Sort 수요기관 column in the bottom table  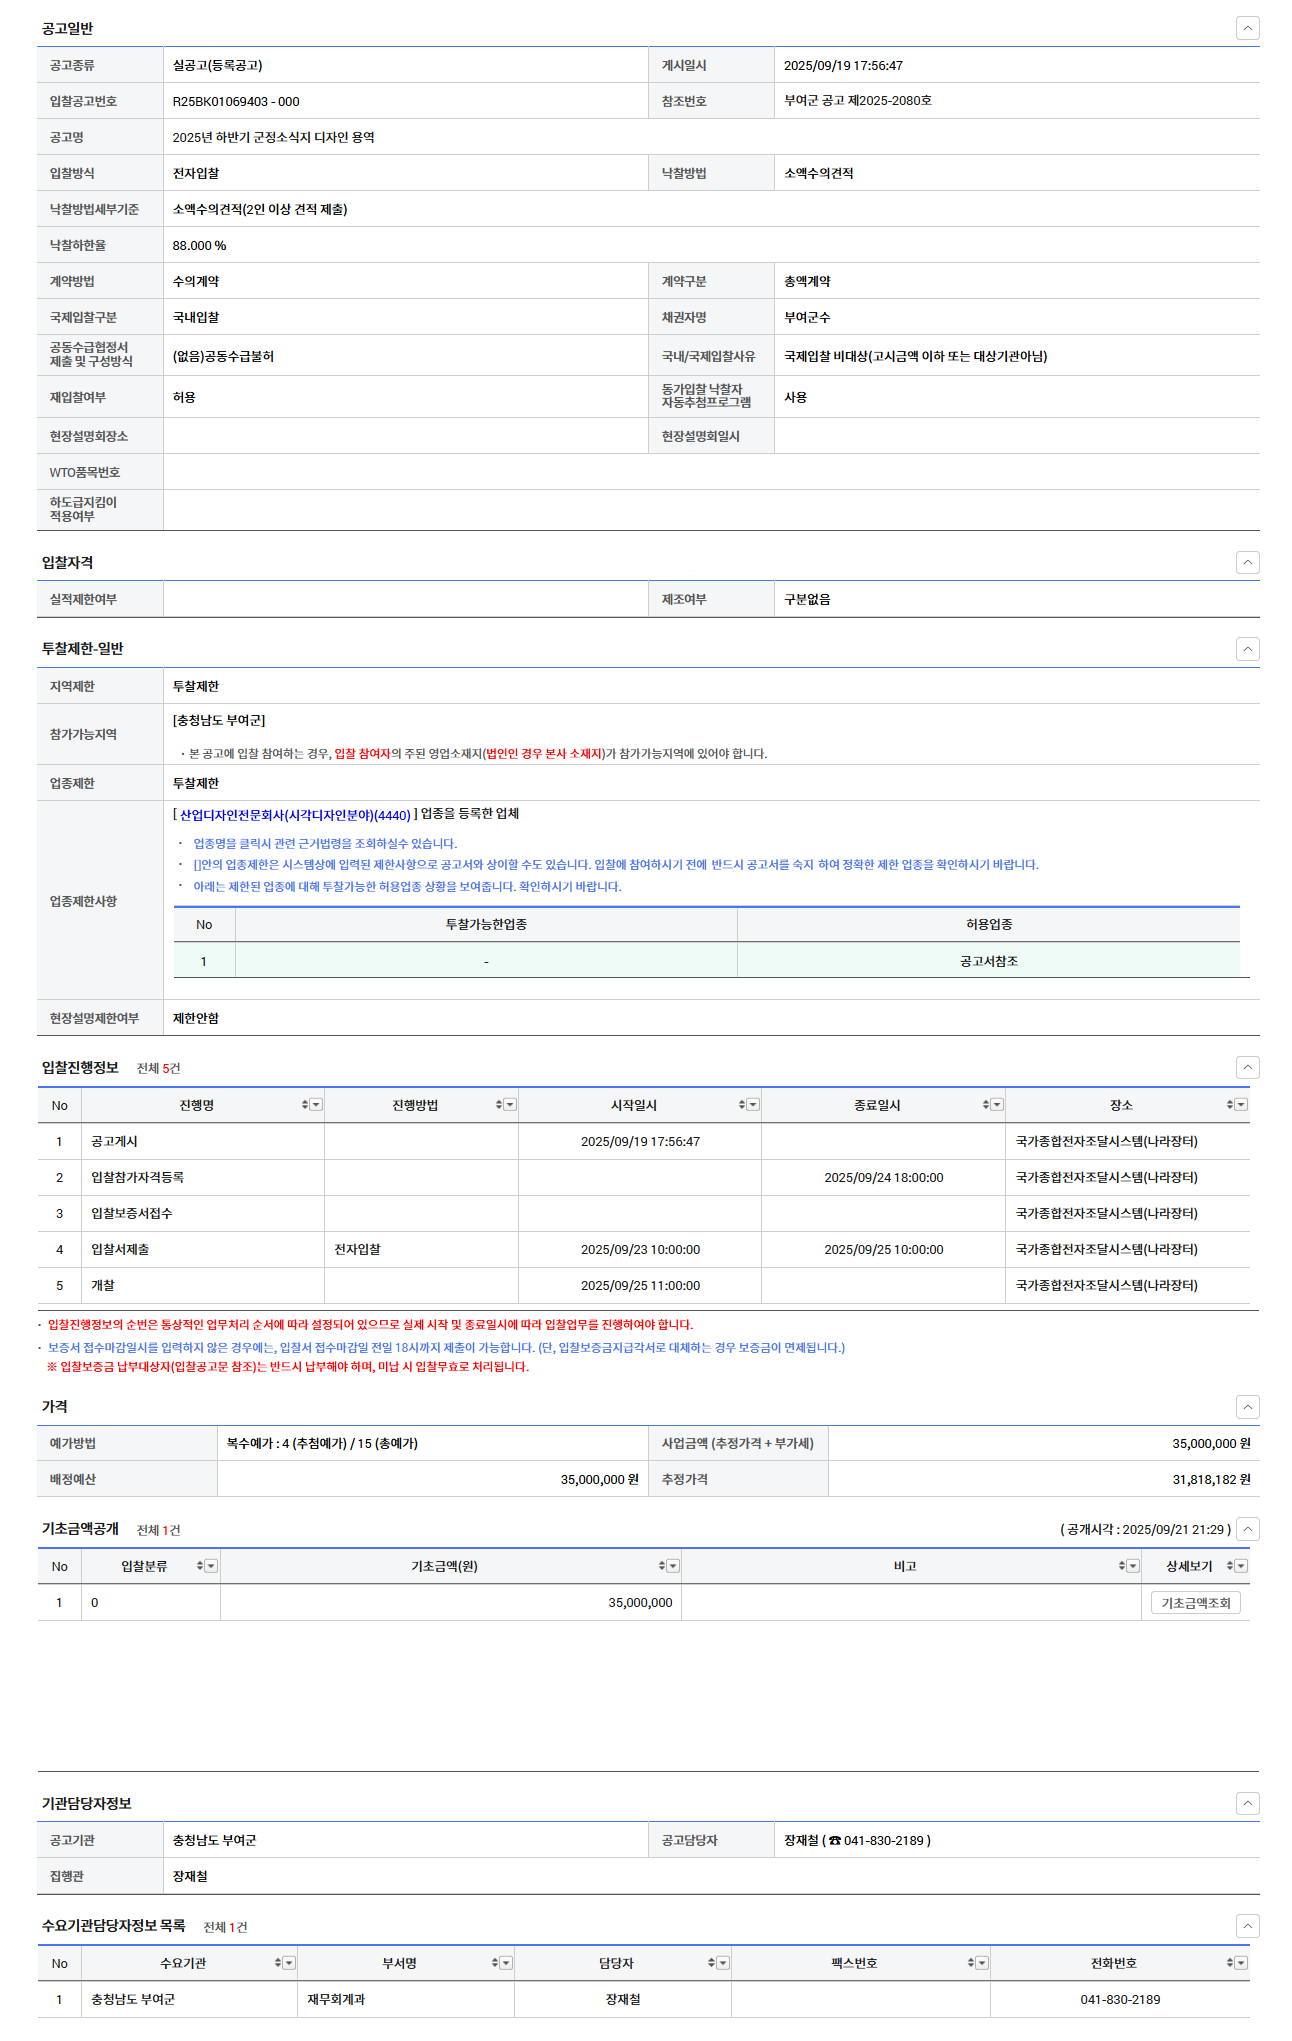277,1963
